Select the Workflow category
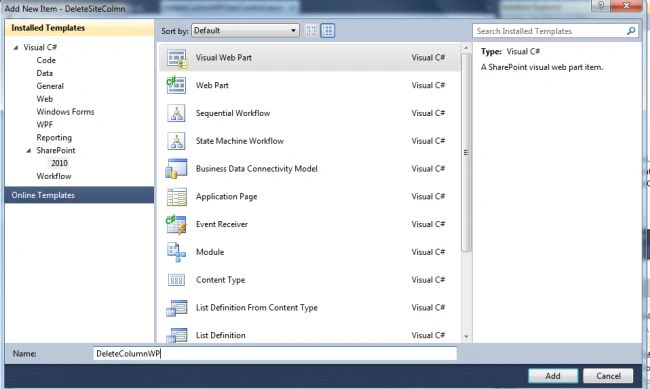This screenshot has width=650, height=389. [x=54, y=176]
